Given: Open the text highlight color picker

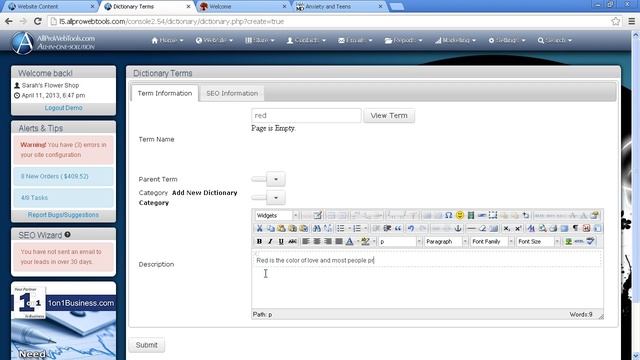Looking at the screenshot, I should tap(365, 242).
